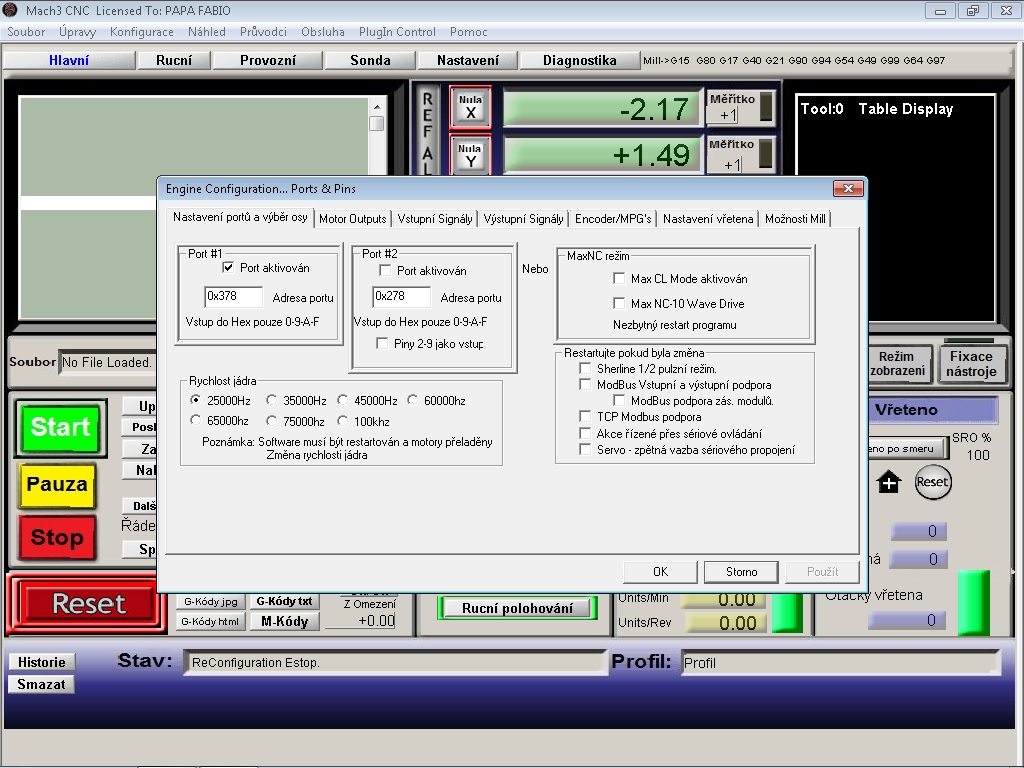Select the 45000Hz kernel speed option
This screenshot has height=768, width=1024.
pyautogui.click(x=343, y=401)
